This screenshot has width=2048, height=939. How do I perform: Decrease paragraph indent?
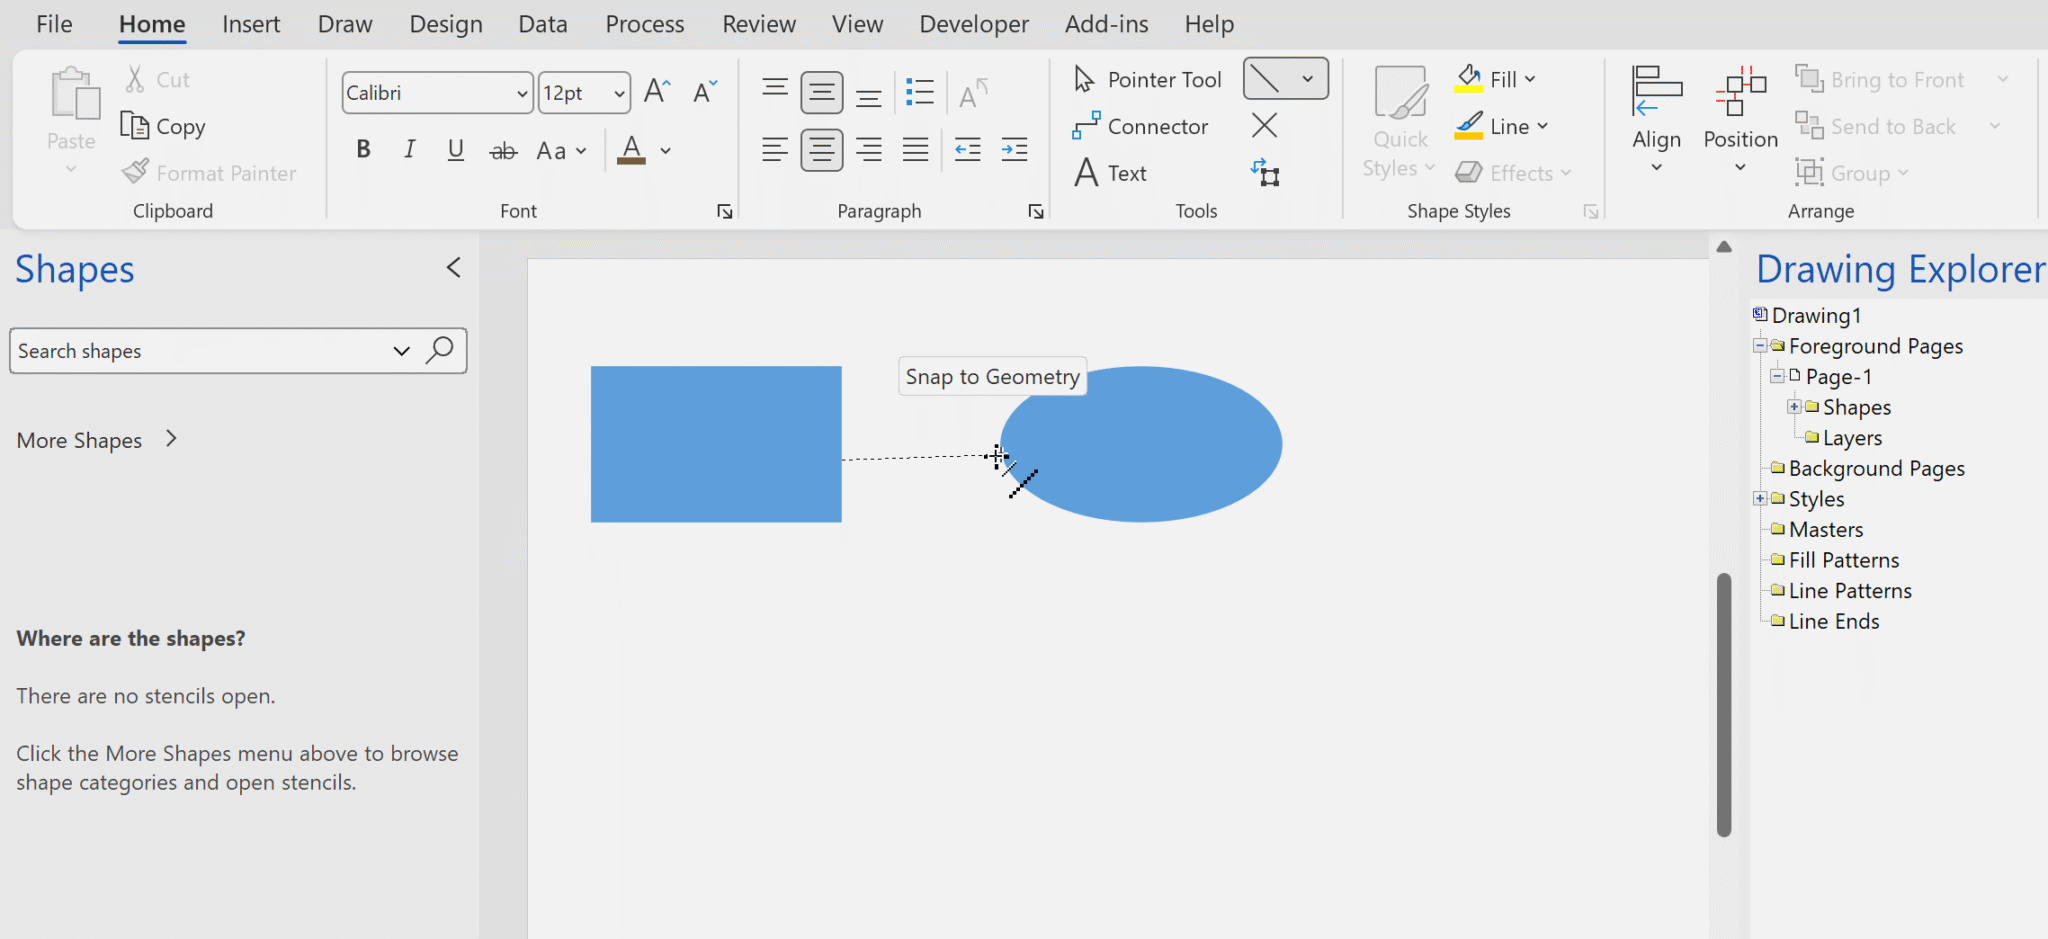point(967,150)
